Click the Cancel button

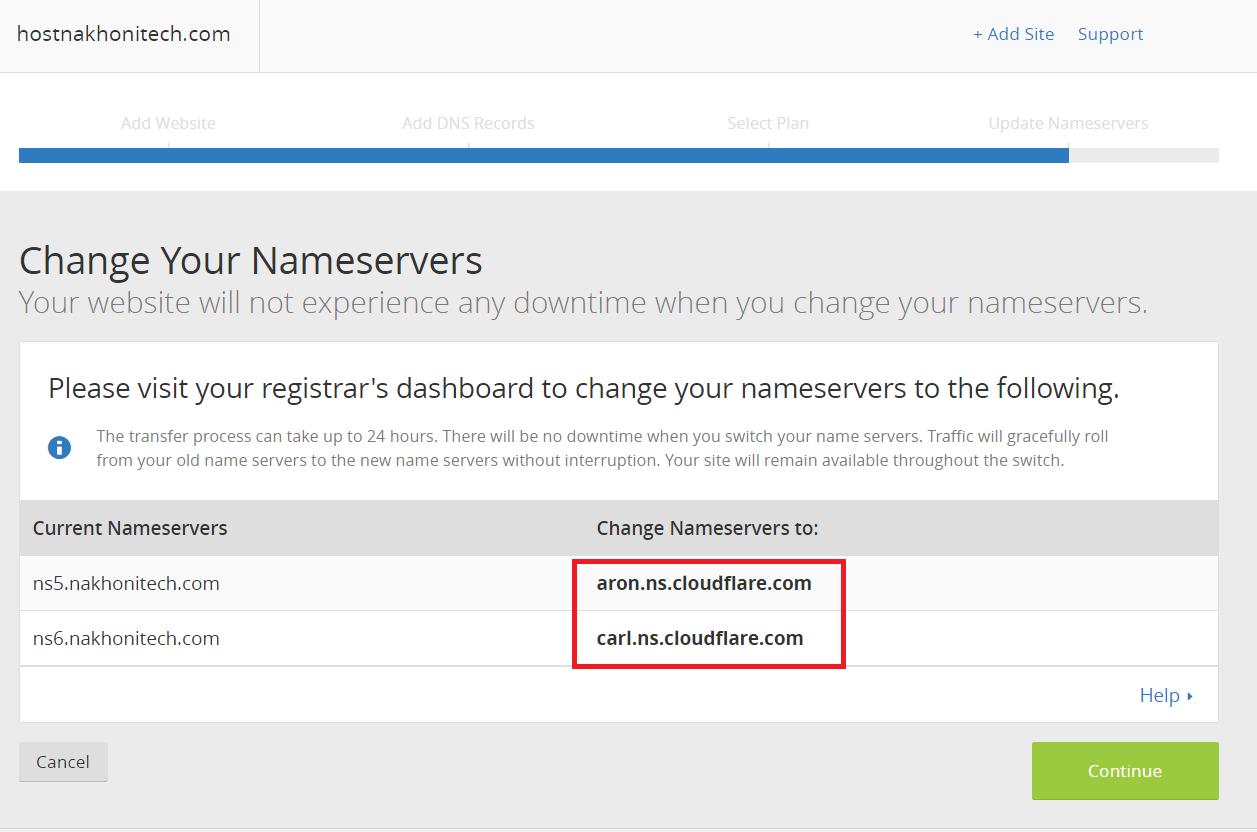point(63,762)
